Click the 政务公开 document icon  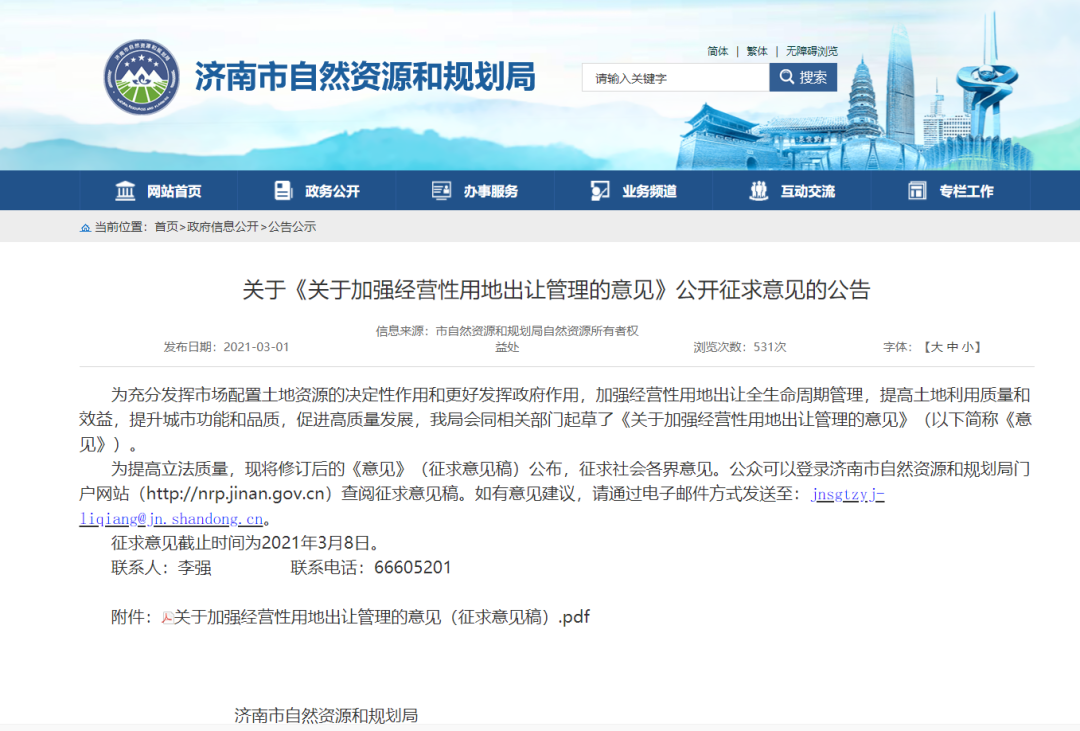pyautogui.click(x=283, y=190)
